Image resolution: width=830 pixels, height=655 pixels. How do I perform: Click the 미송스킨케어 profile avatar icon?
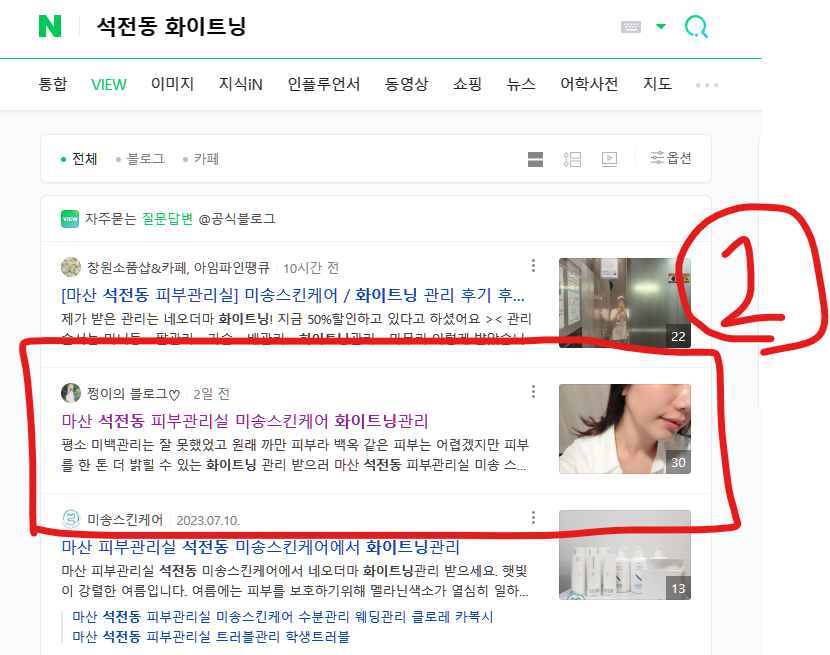[71, 519]
